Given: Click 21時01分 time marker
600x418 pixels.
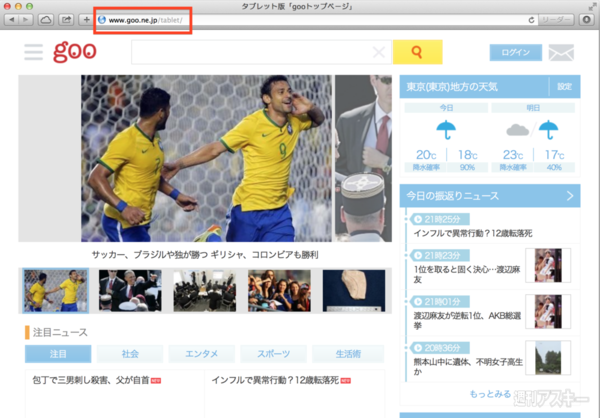Looking at the screenshot, I should [440, 302].
